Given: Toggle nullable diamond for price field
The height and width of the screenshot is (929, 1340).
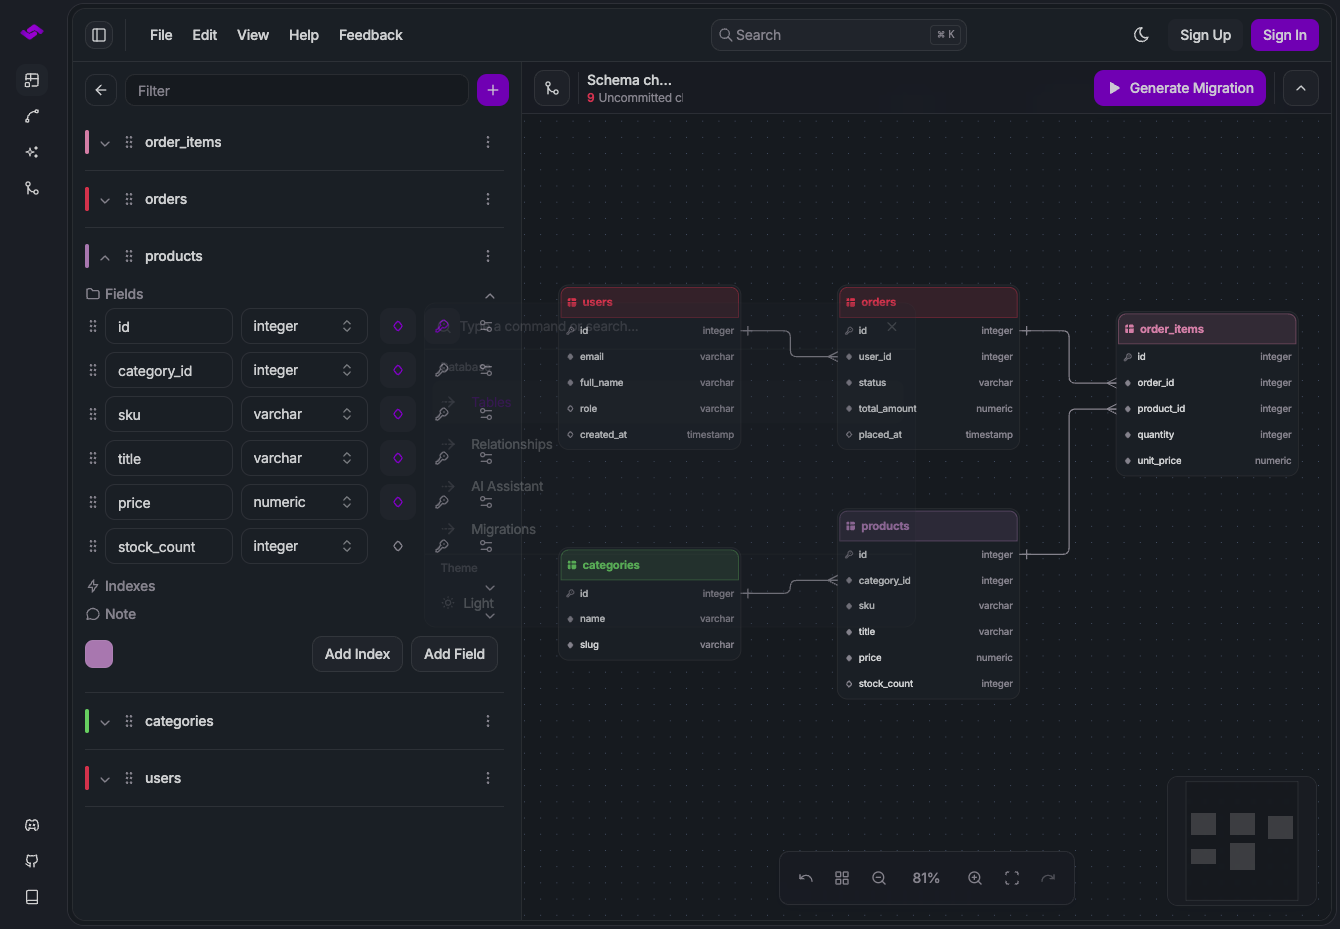Looking at the screenshot, I should [x=398, y=502].
